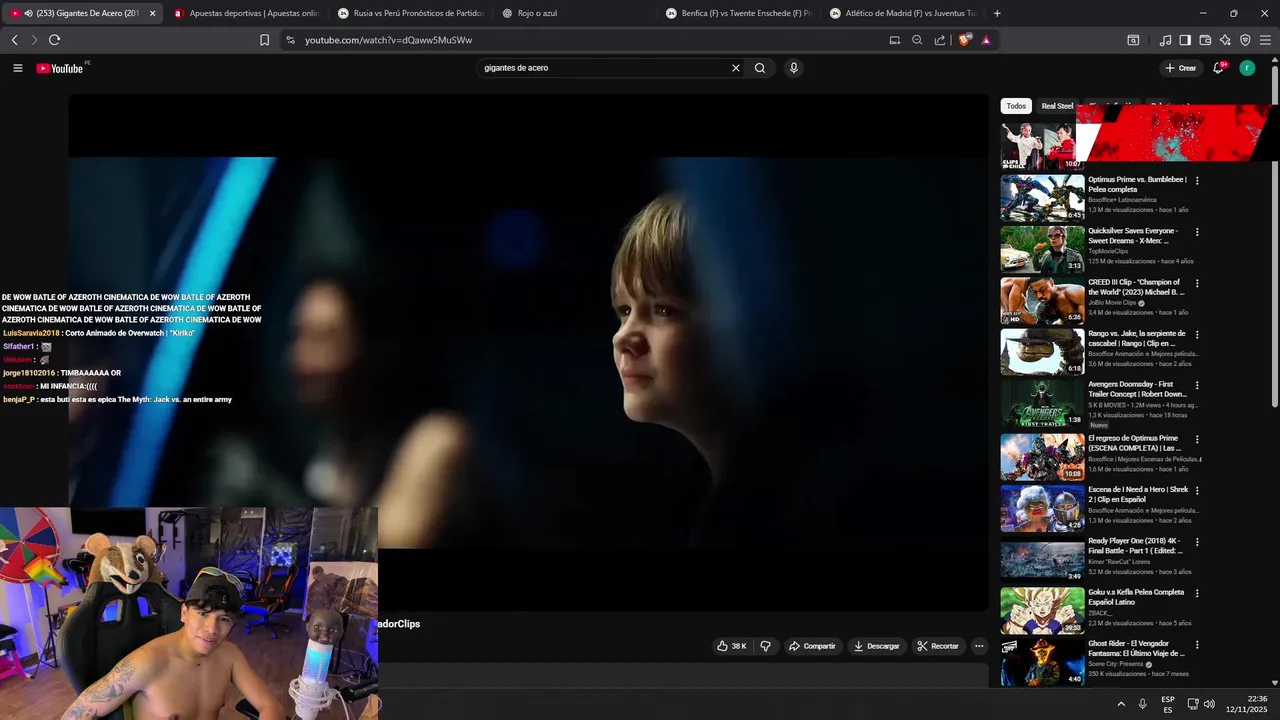Click the Compartir button

point(812,646)
